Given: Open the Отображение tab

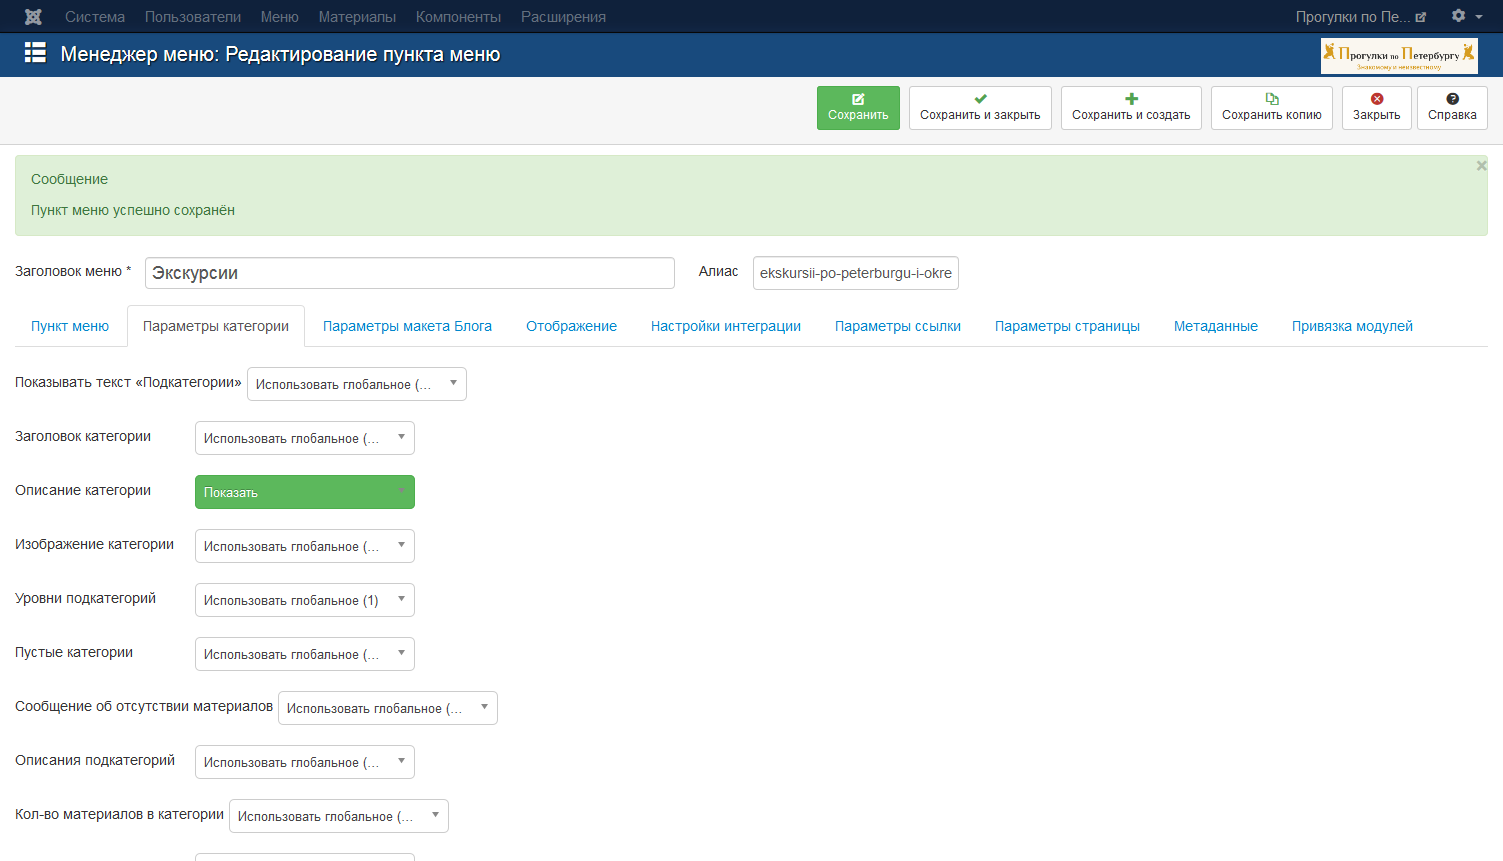Looking at the screenshot, I should click(x=571, y=326).
